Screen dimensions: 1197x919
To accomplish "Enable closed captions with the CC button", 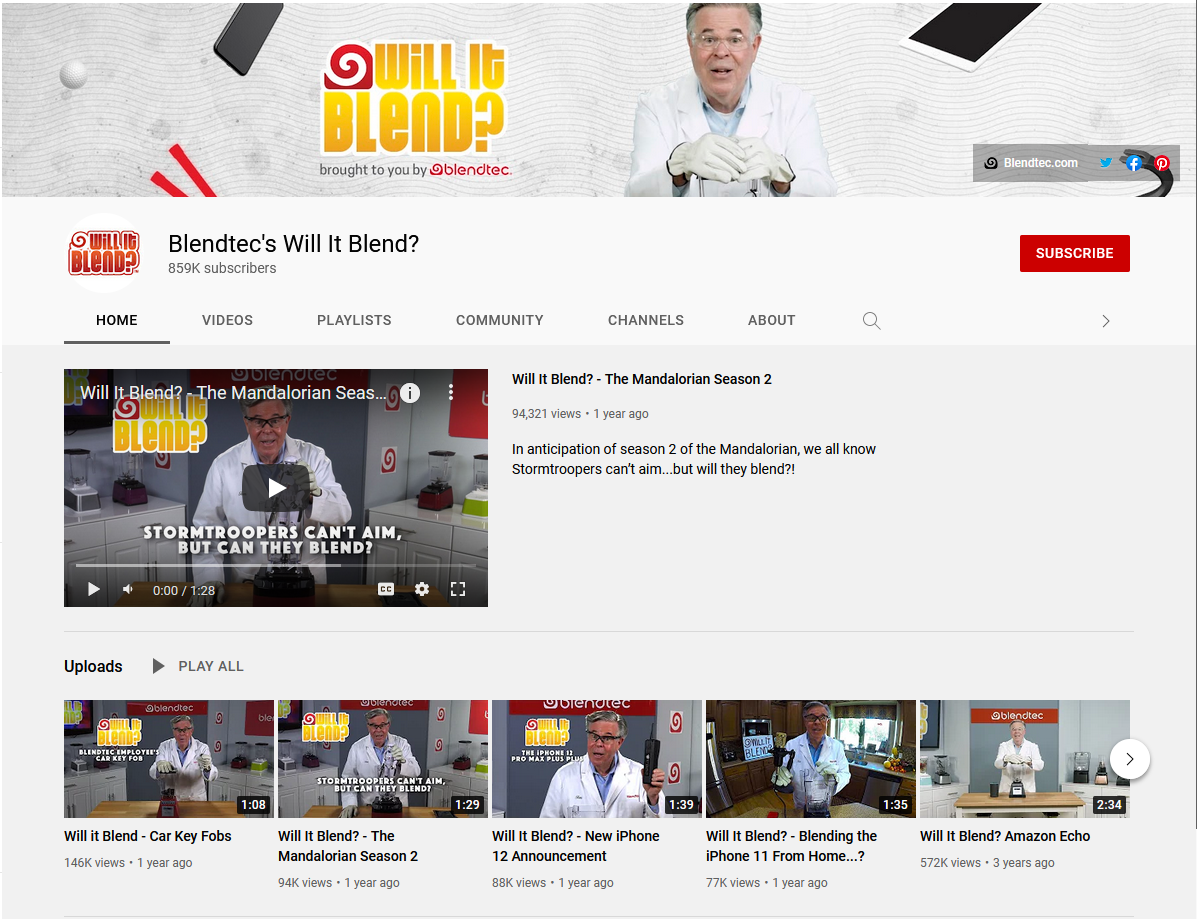I will [x=384, y=590].
